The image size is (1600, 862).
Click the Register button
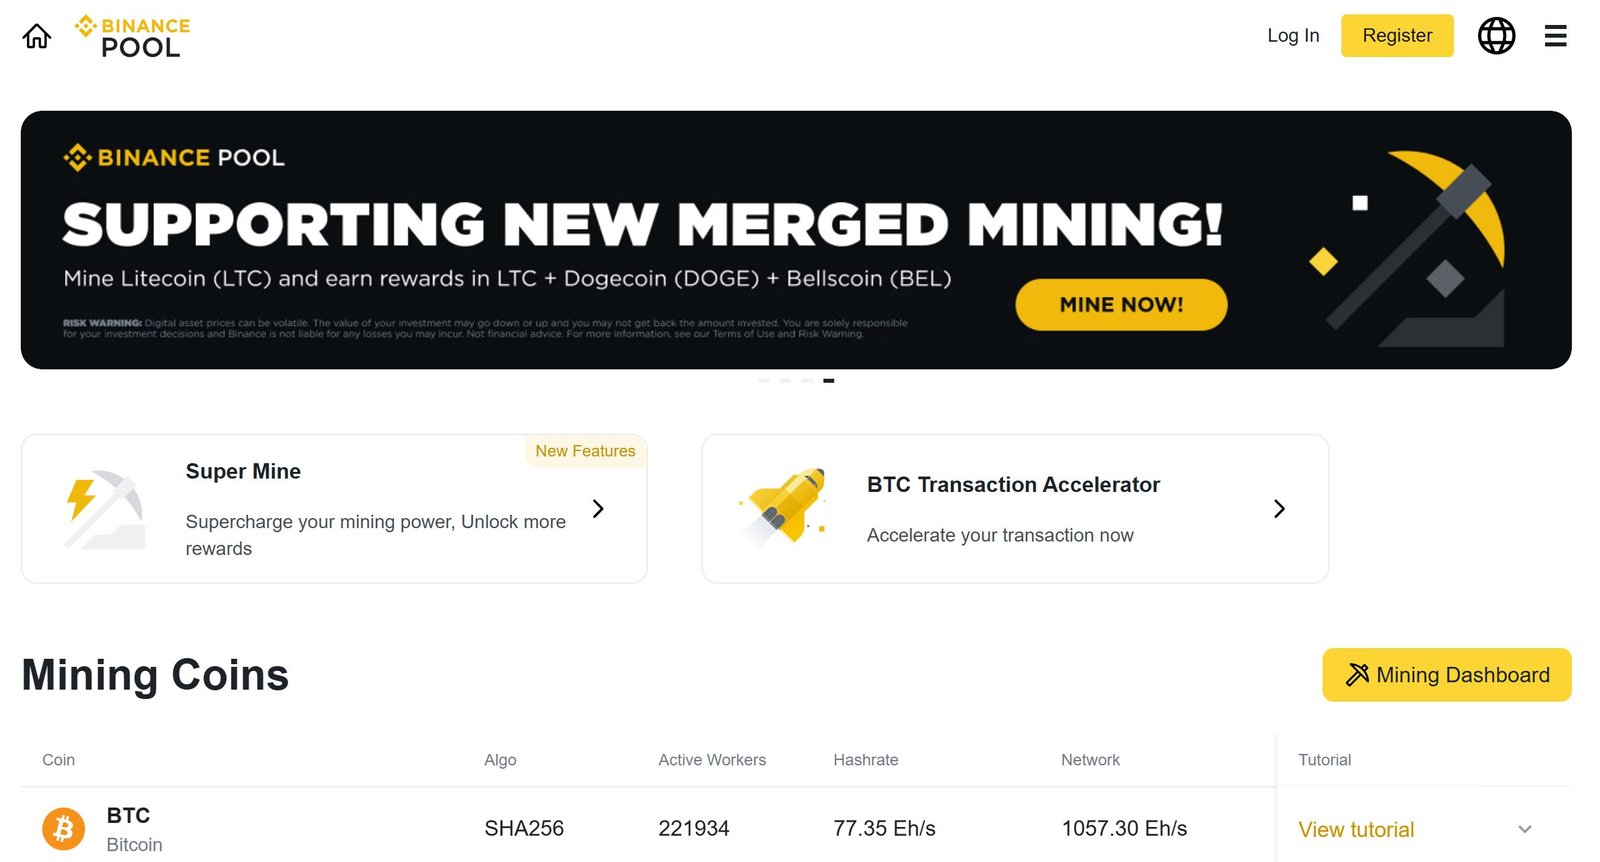click(1396, 35)
